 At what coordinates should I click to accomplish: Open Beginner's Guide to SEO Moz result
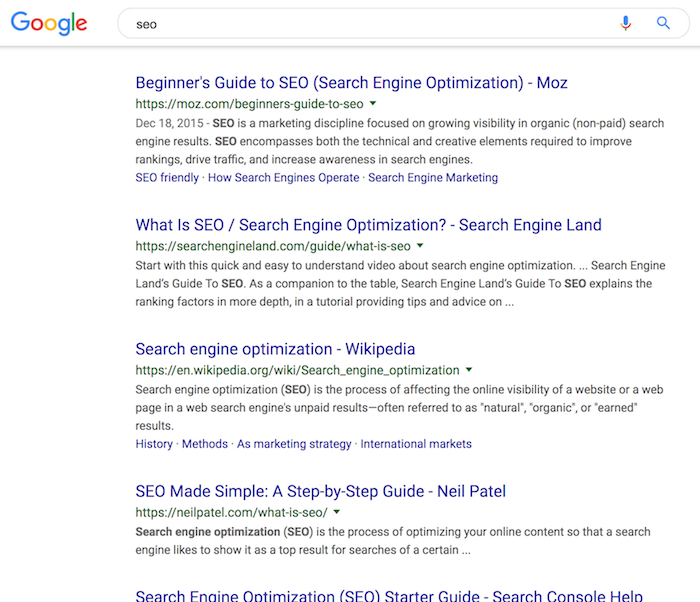351,82
